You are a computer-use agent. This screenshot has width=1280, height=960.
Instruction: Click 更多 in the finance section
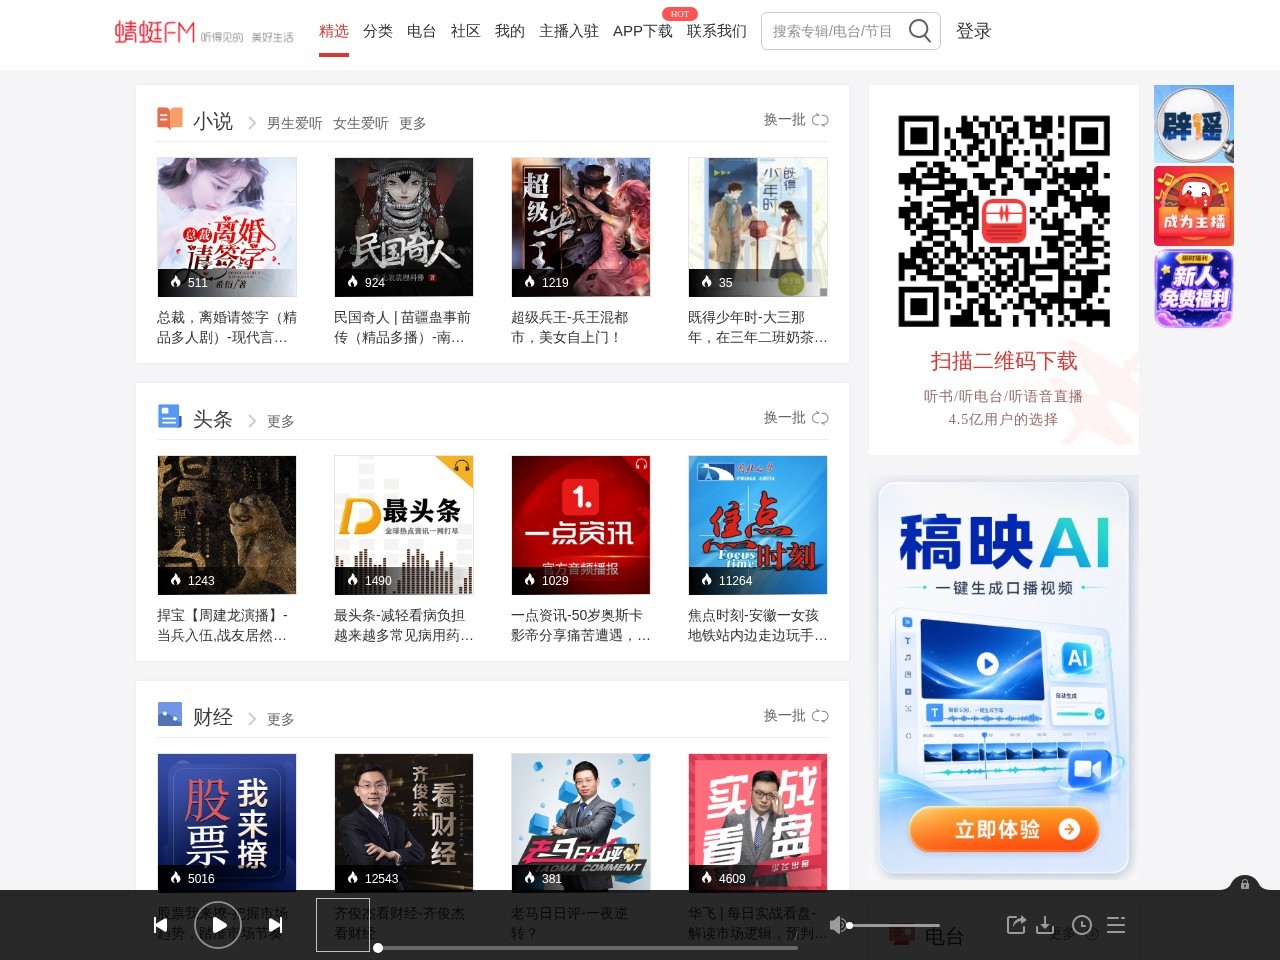[x=281, y=719]
